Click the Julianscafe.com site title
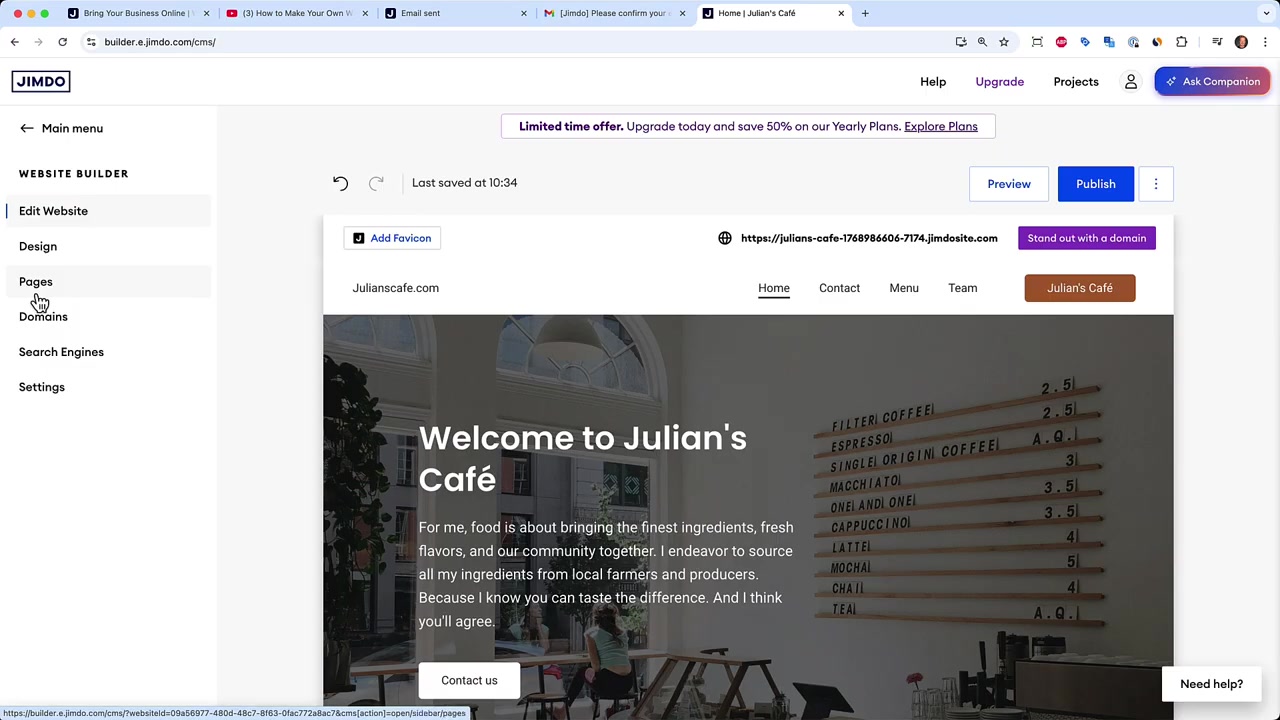 point(395,288)
